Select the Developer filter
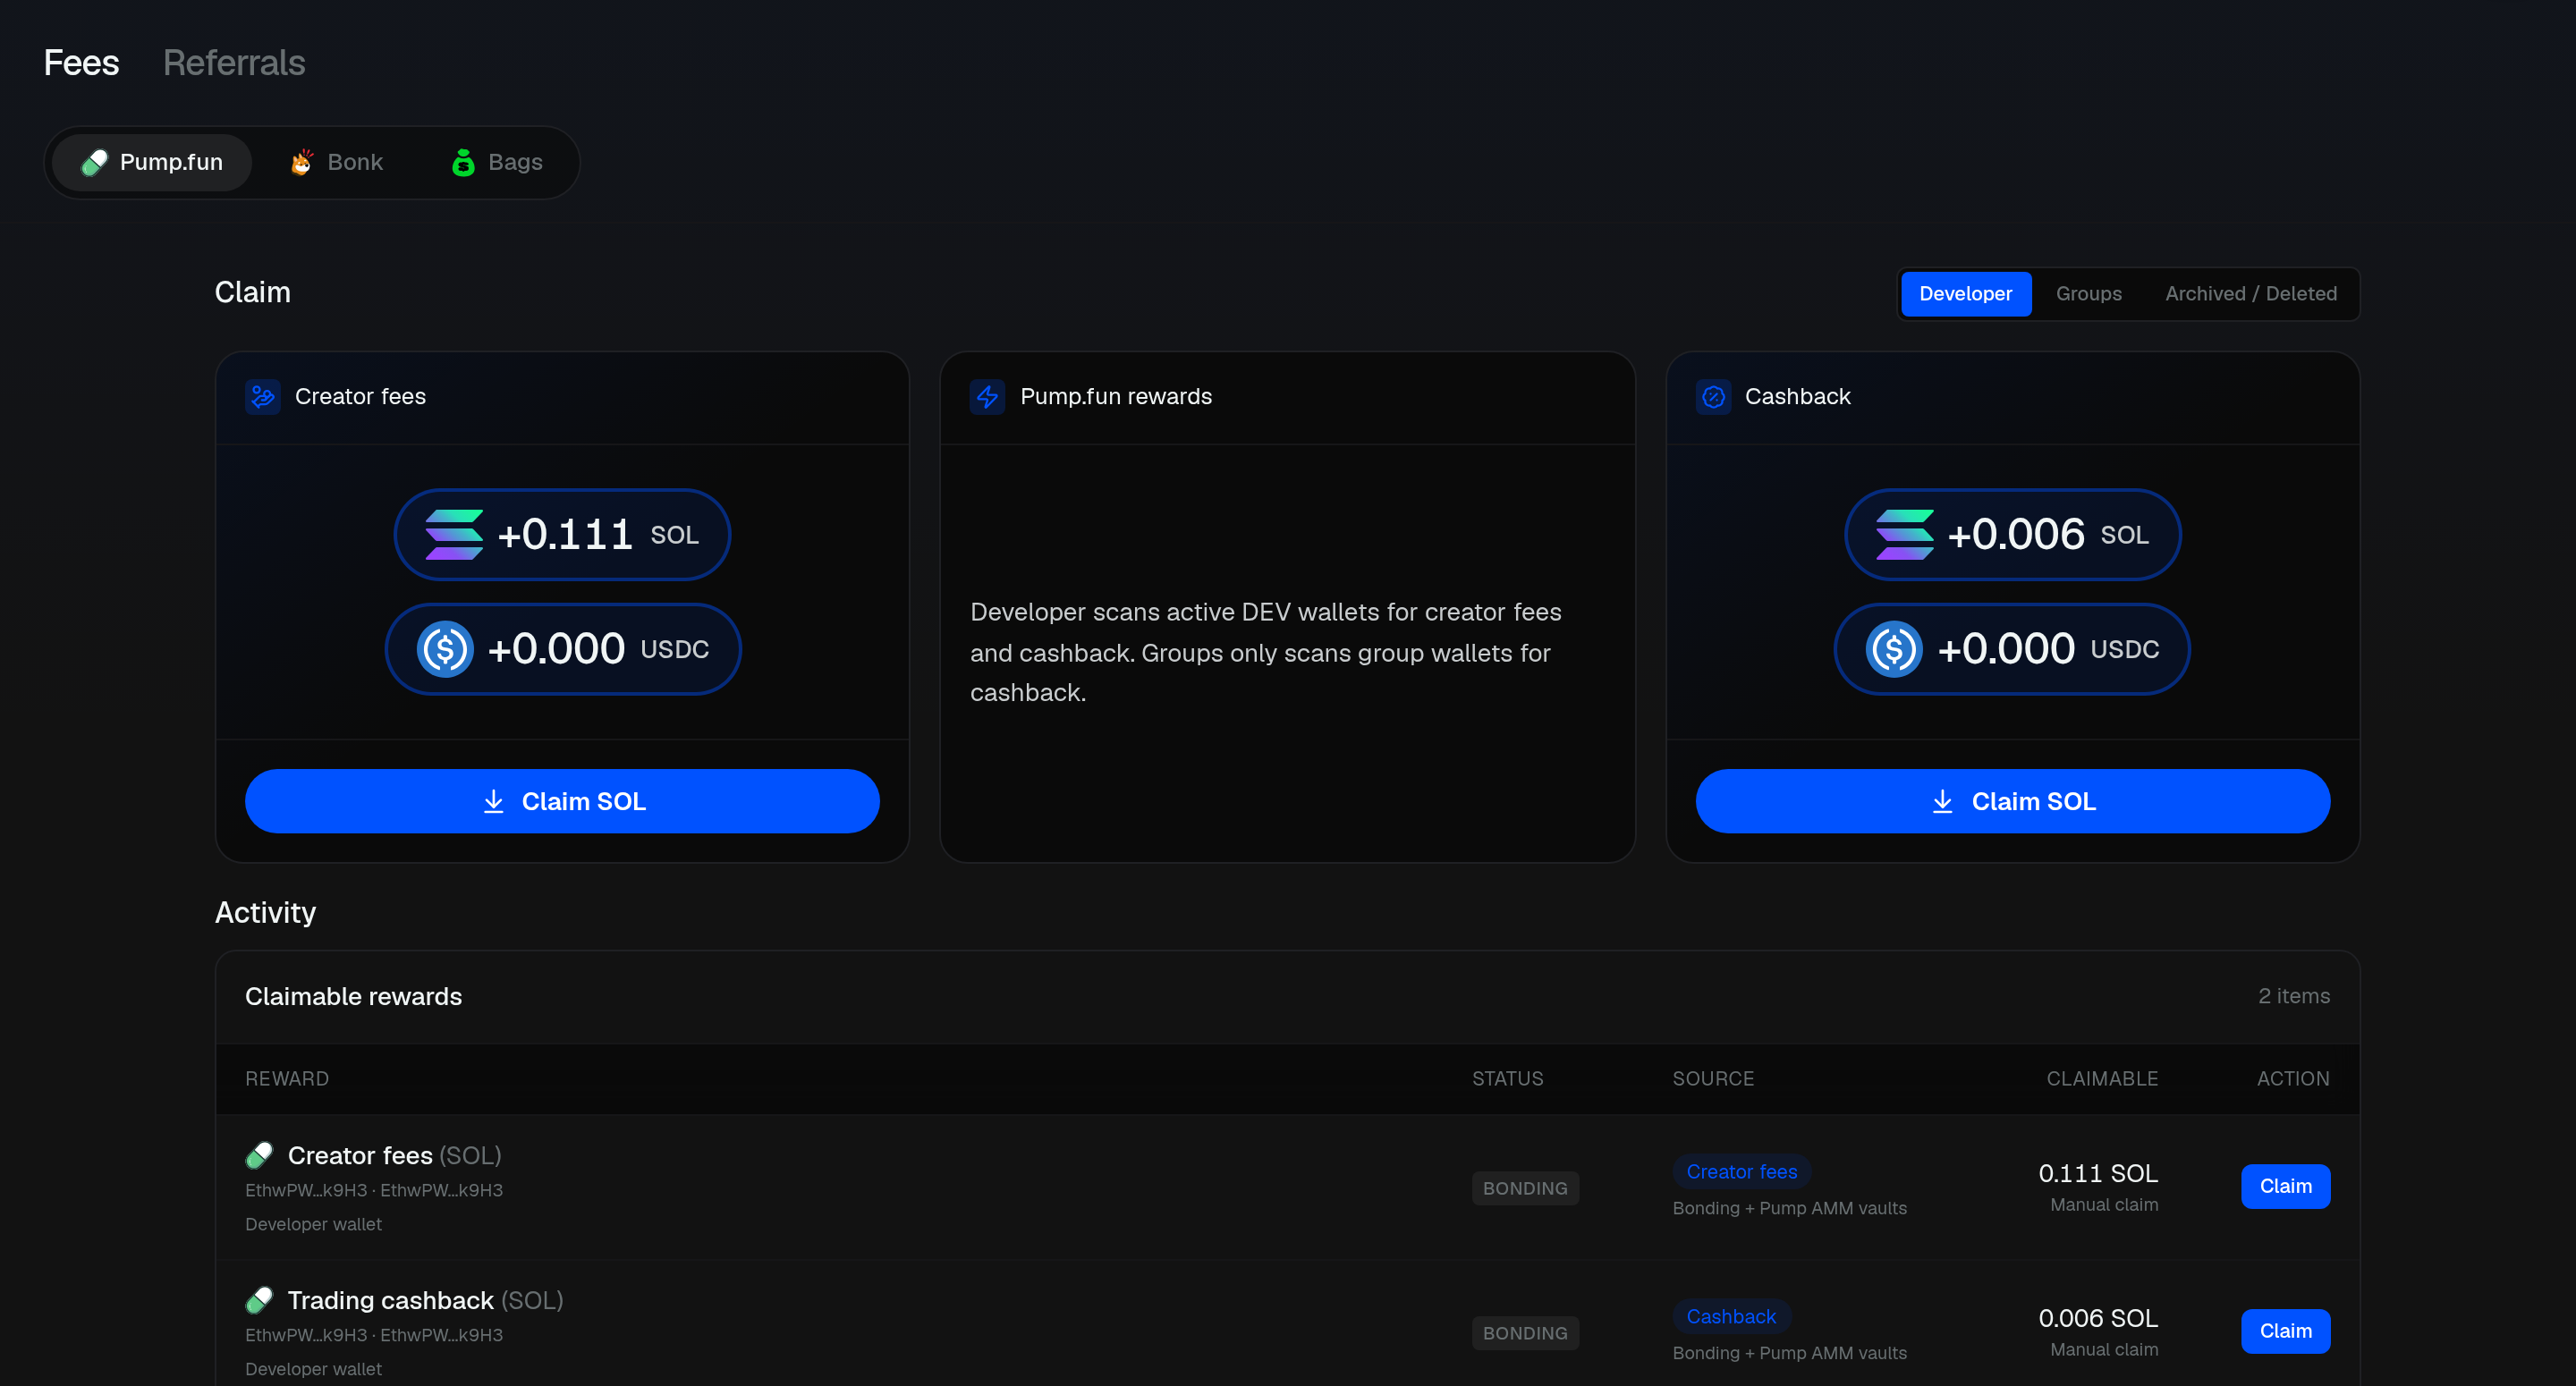The width and height of the screenshot is (2576, 1386). click(1965, 294)
